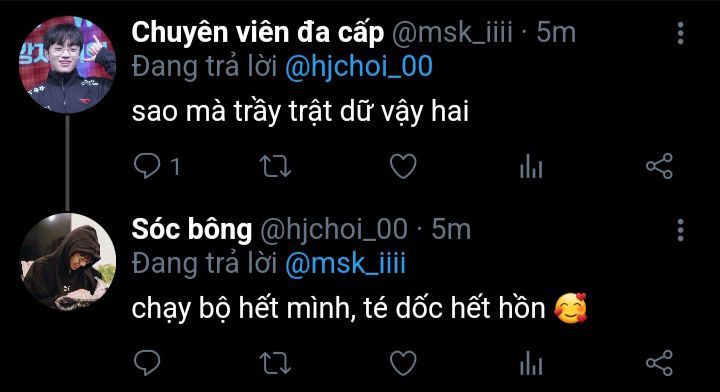Reply to Sóc bông's tweet
The width and height of the screenshot is (720, 392).
[147, 363]
